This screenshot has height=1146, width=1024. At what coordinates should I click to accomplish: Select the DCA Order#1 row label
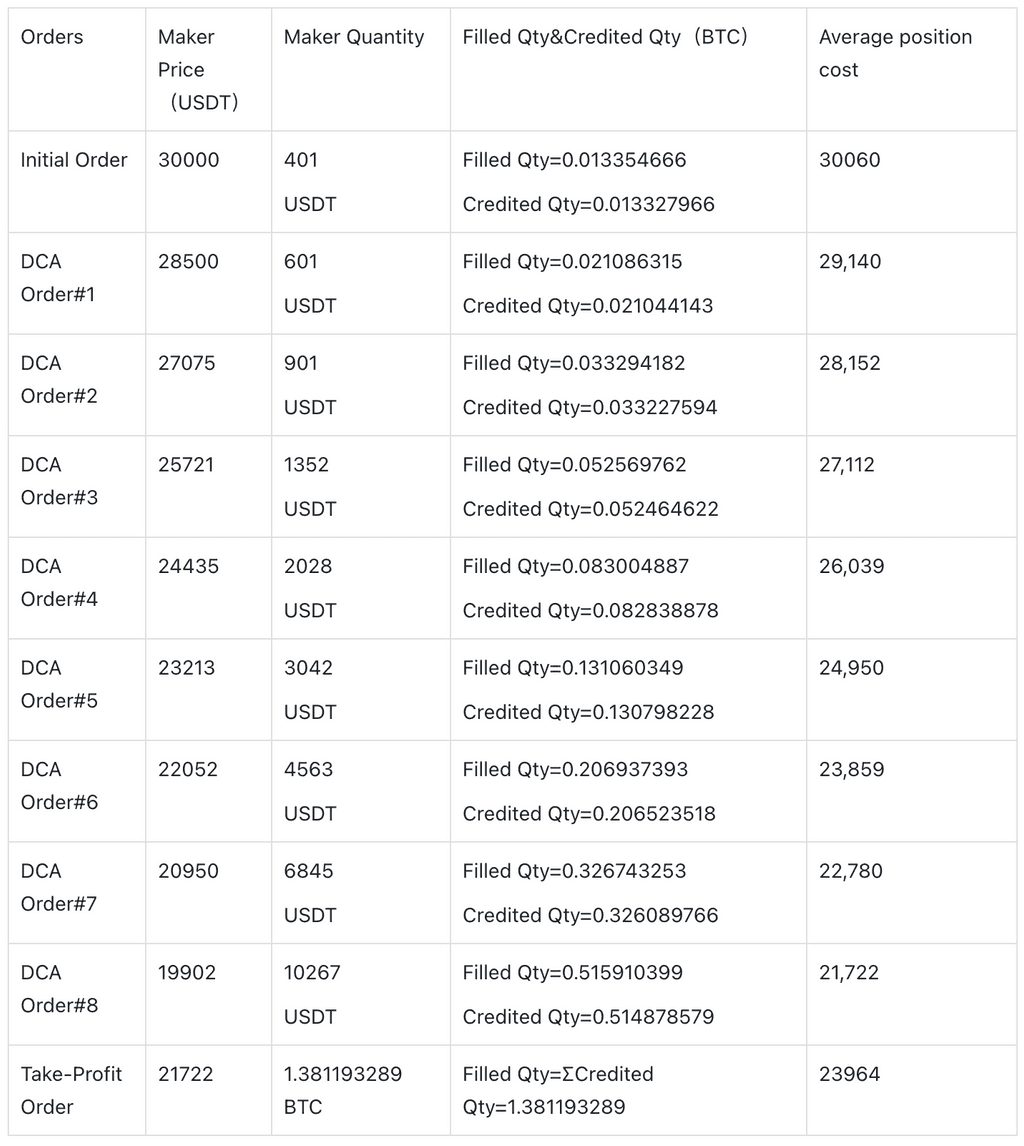59,278
